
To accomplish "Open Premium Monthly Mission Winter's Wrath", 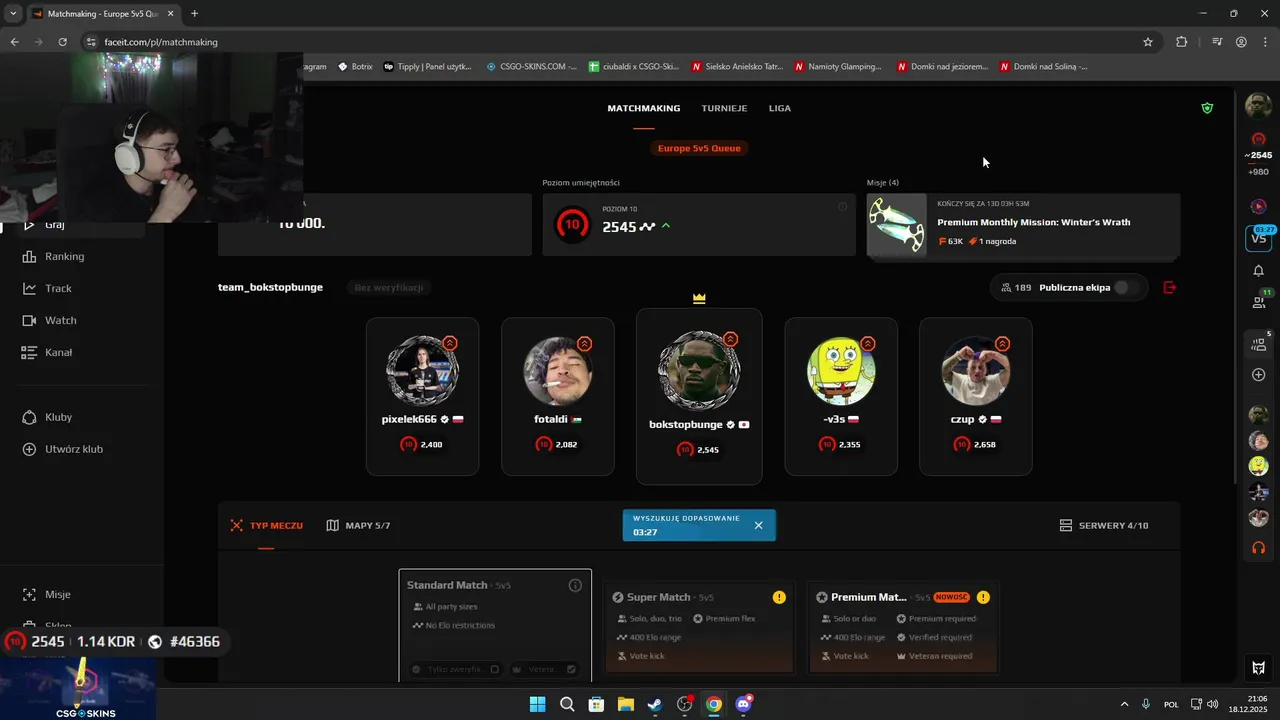I will [1023, 226].
